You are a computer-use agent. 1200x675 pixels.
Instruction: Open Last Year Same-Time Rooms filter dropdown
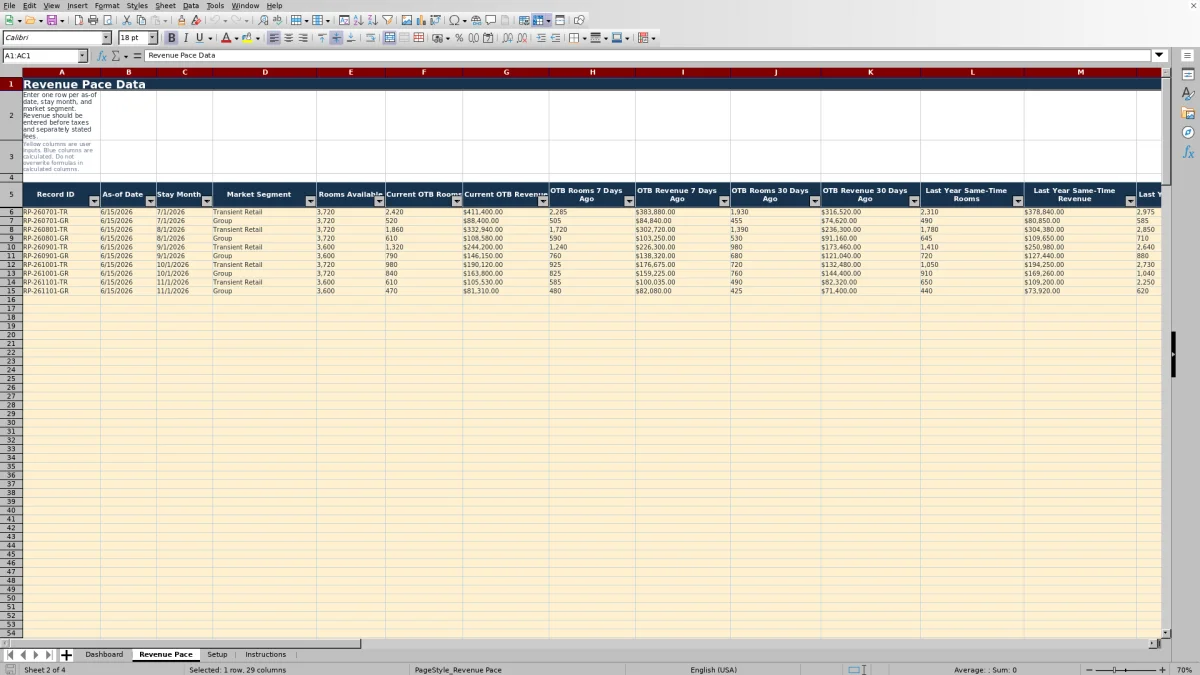1018,201
